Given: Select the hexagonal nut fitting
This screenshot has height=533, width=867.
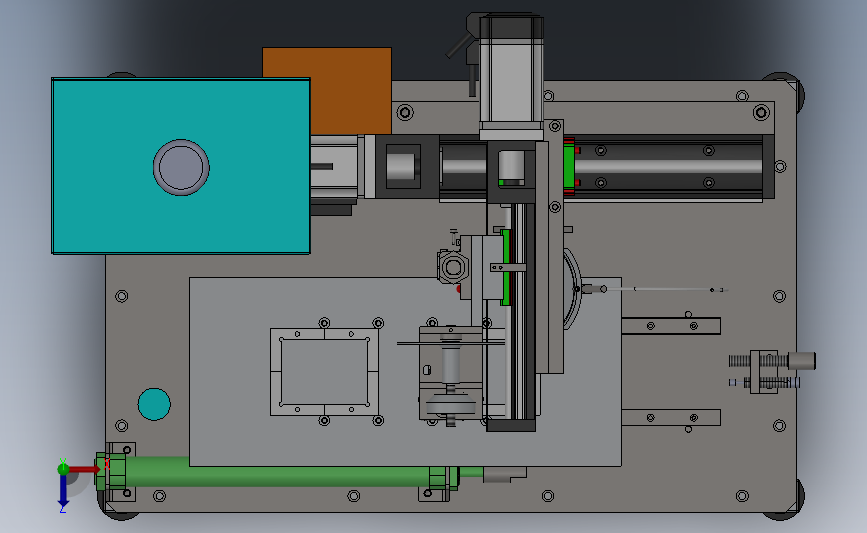Looking at the screenshot, I should point(453,267).
